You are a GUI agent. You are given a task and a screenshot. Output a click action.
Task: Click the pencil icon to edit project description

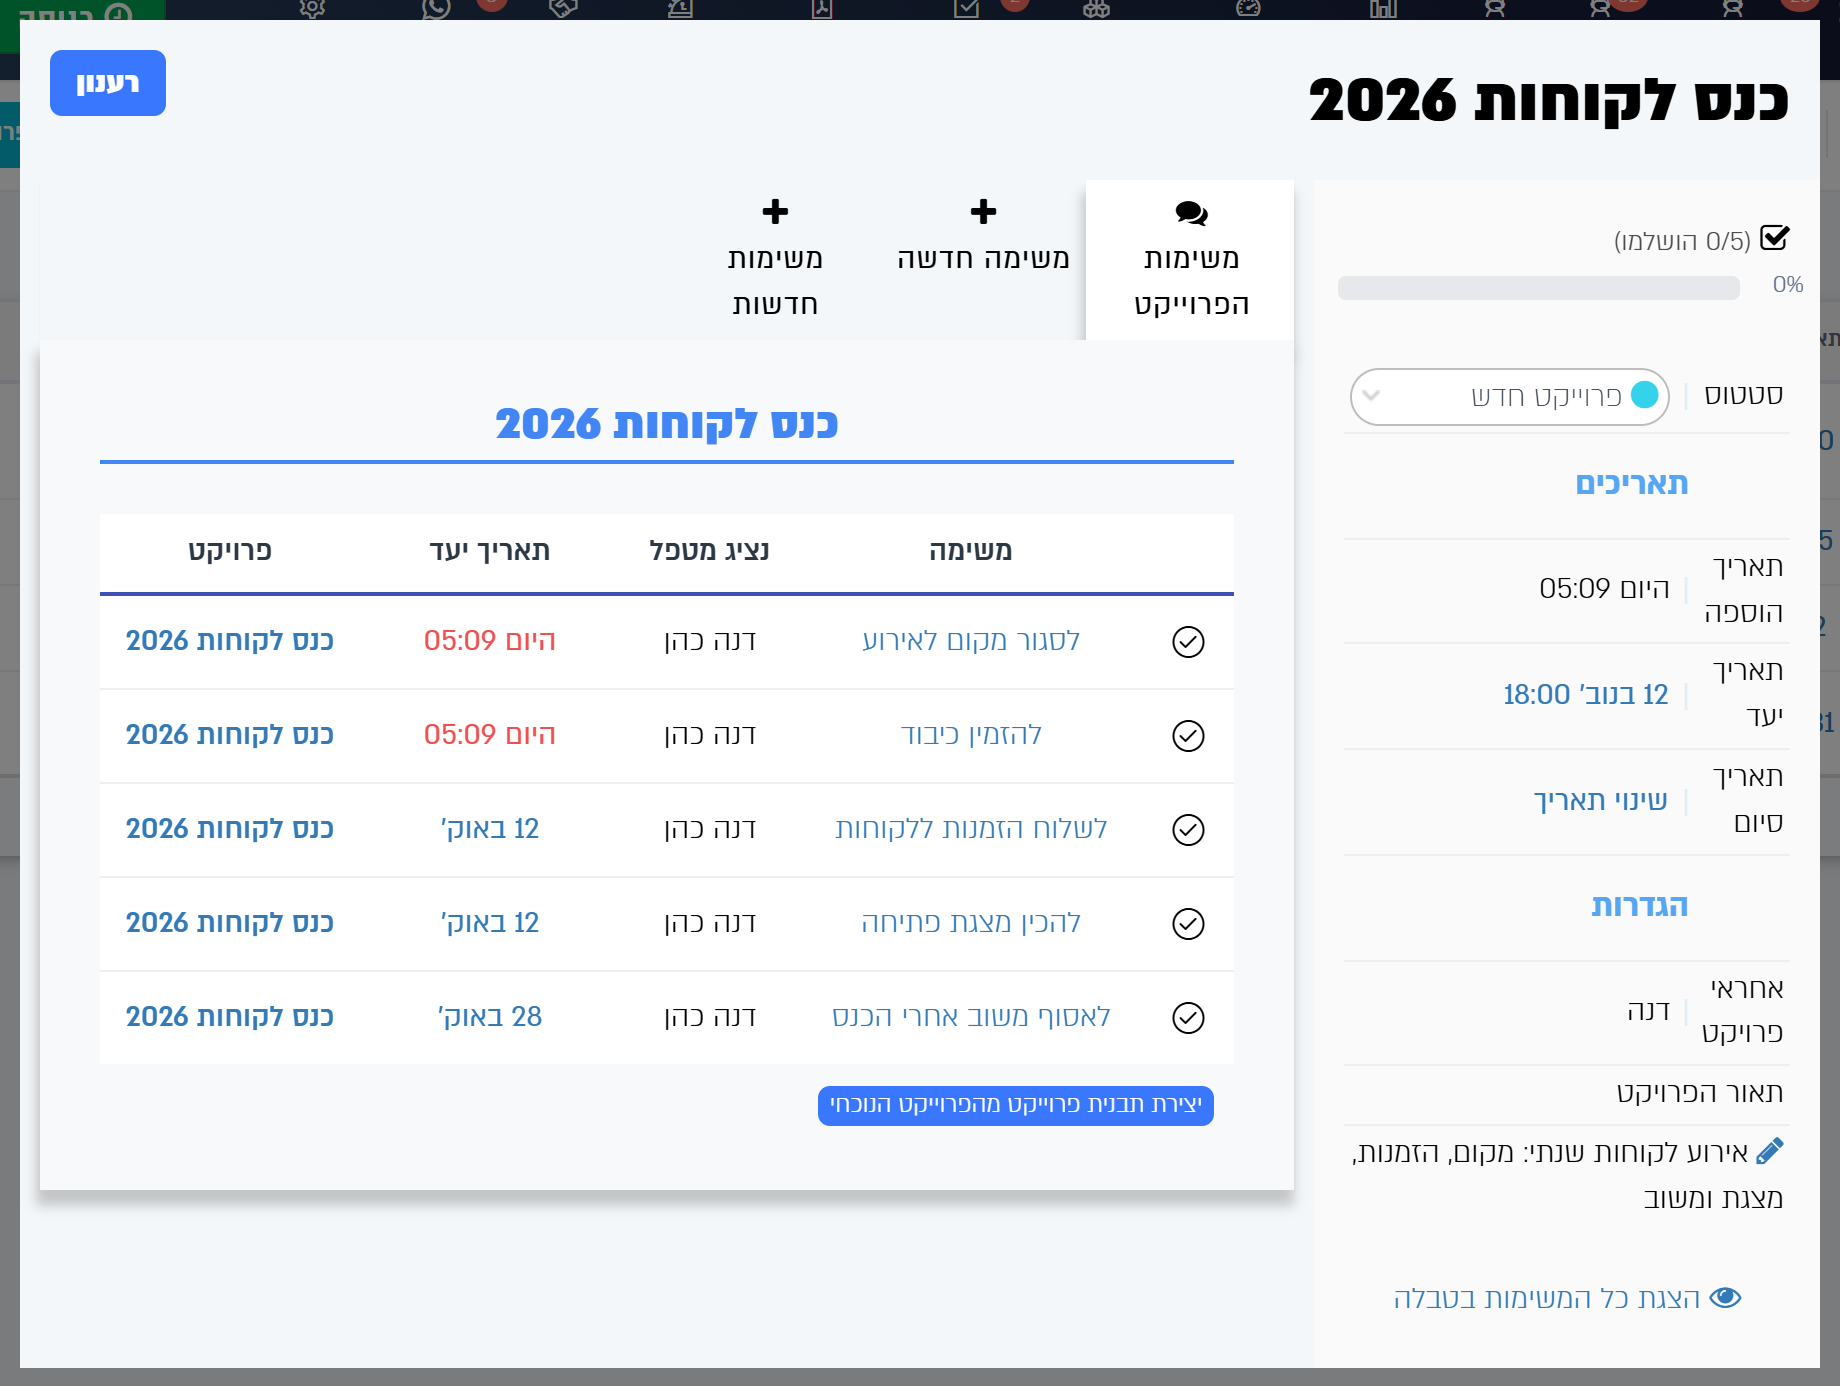click(x=1769, y=1151)
